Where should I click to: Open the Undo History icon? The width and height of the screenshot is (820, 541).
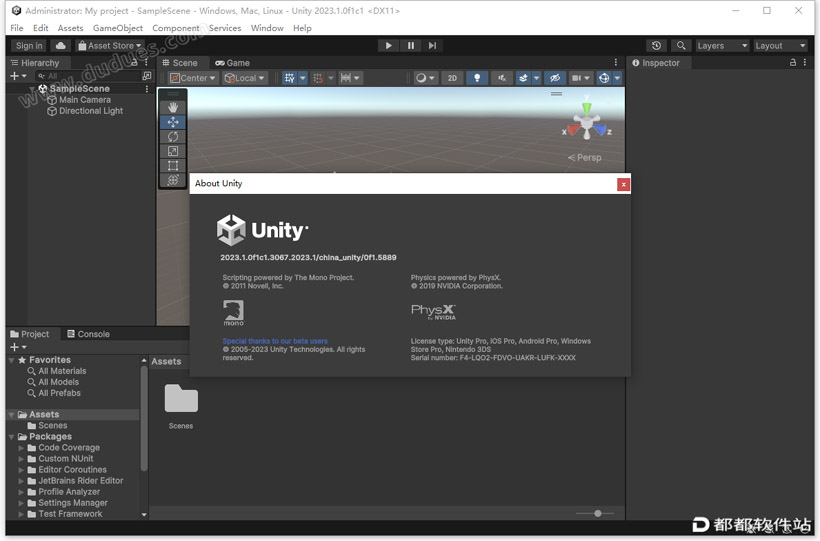coord(656,46)
